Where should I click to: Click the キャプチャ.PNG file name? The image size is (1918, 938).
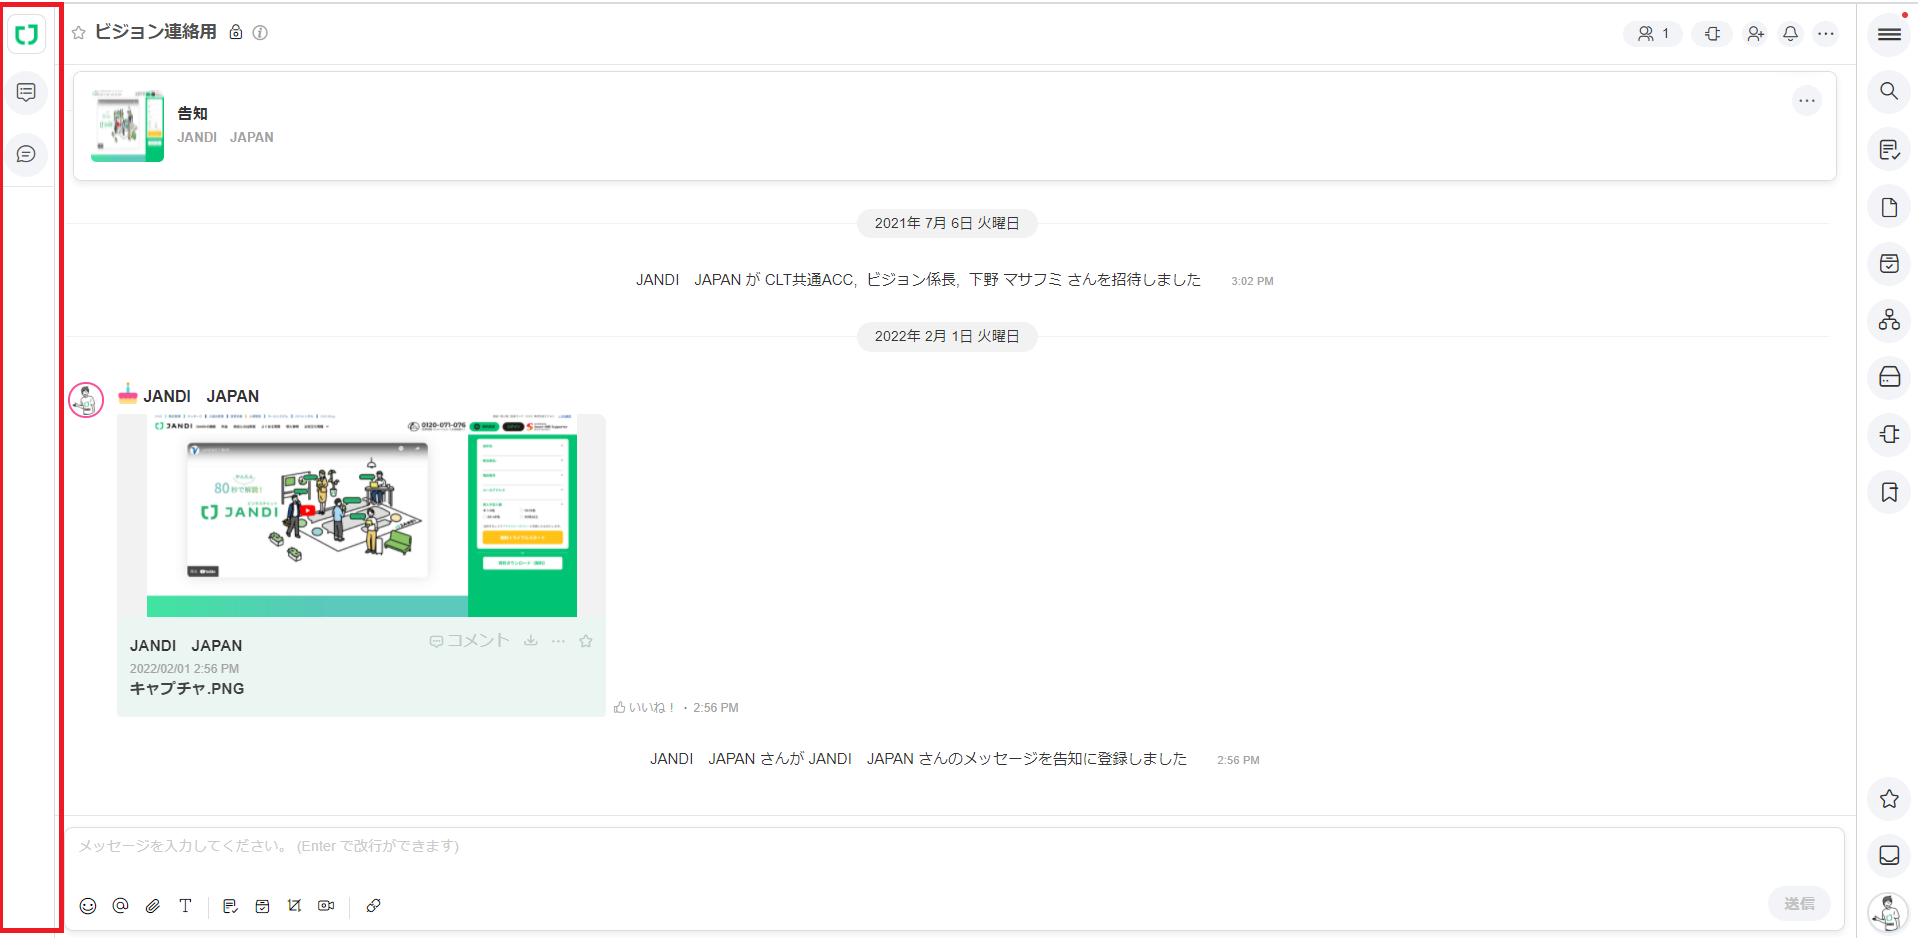[187, 688]
